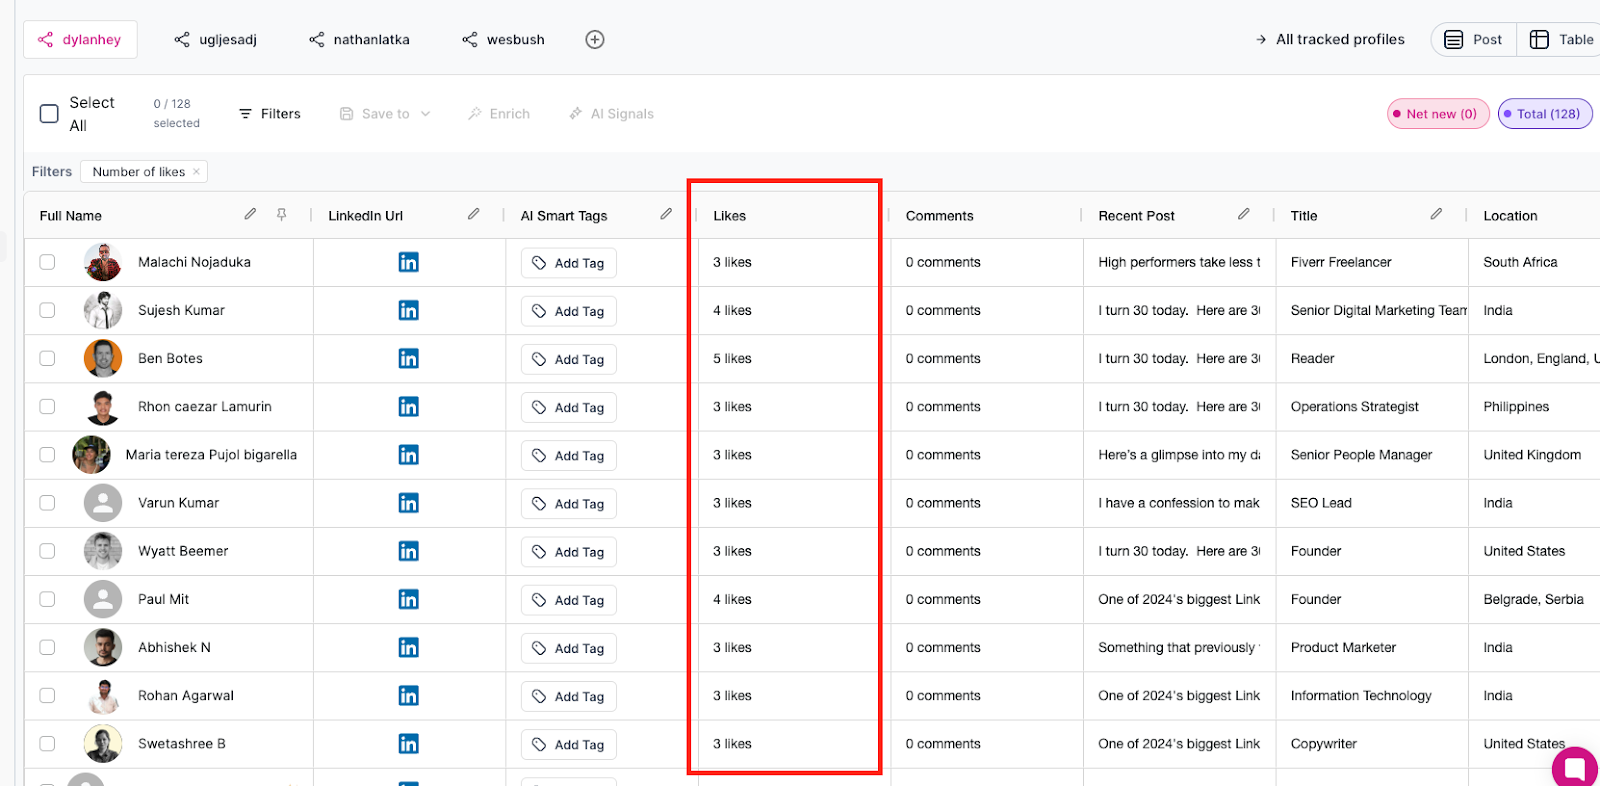Tick the checkbox for Swetashree B
The image size is (1600, 786).
[x=47, y=743]
